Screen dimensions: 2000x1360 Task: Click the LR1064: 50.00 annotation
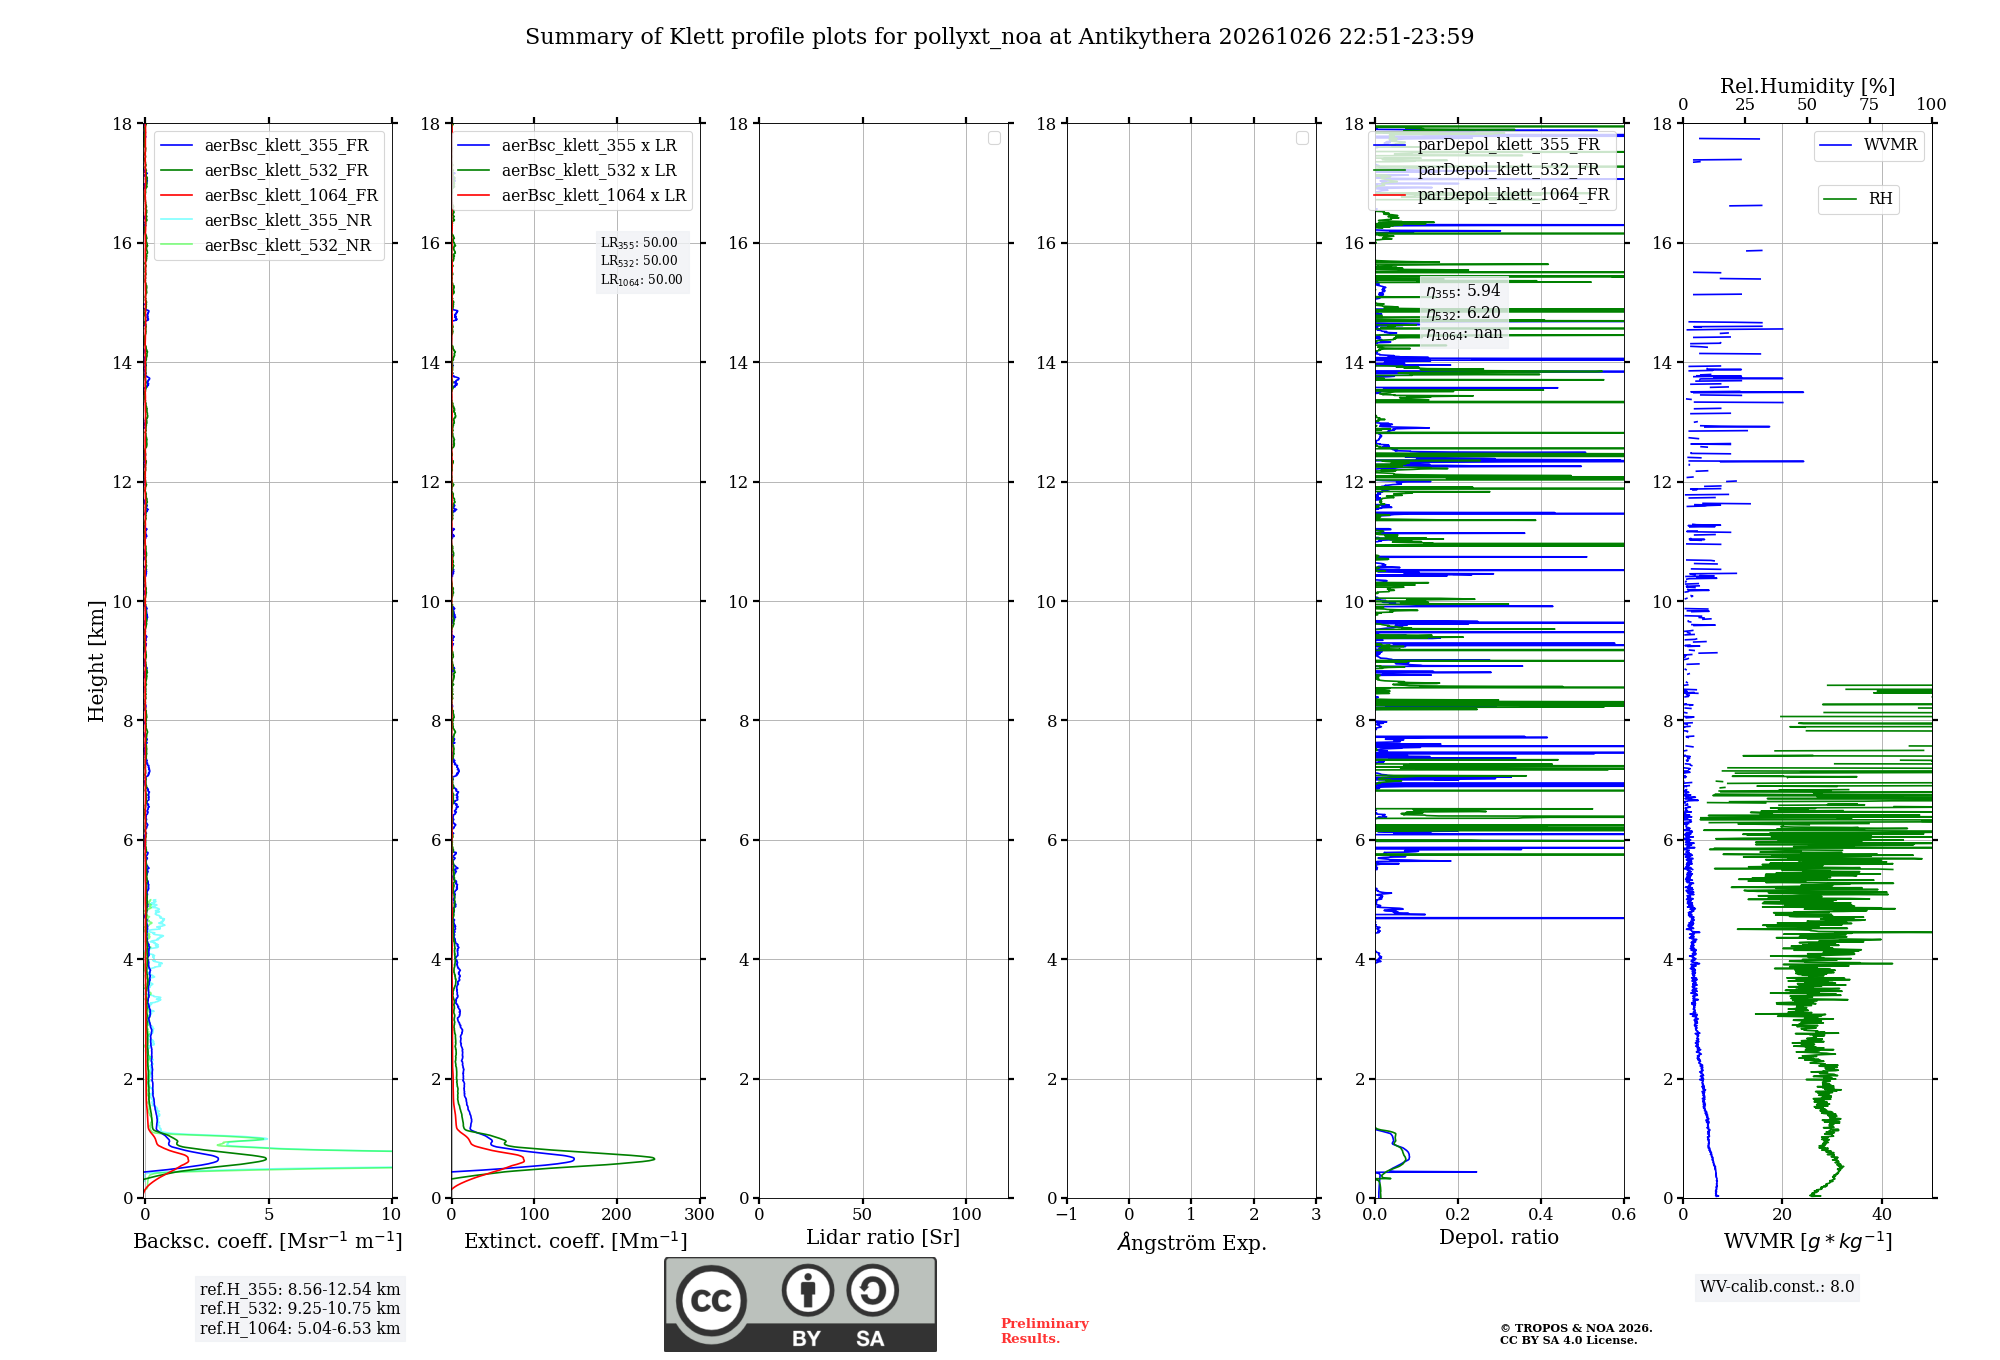[642, 280]
